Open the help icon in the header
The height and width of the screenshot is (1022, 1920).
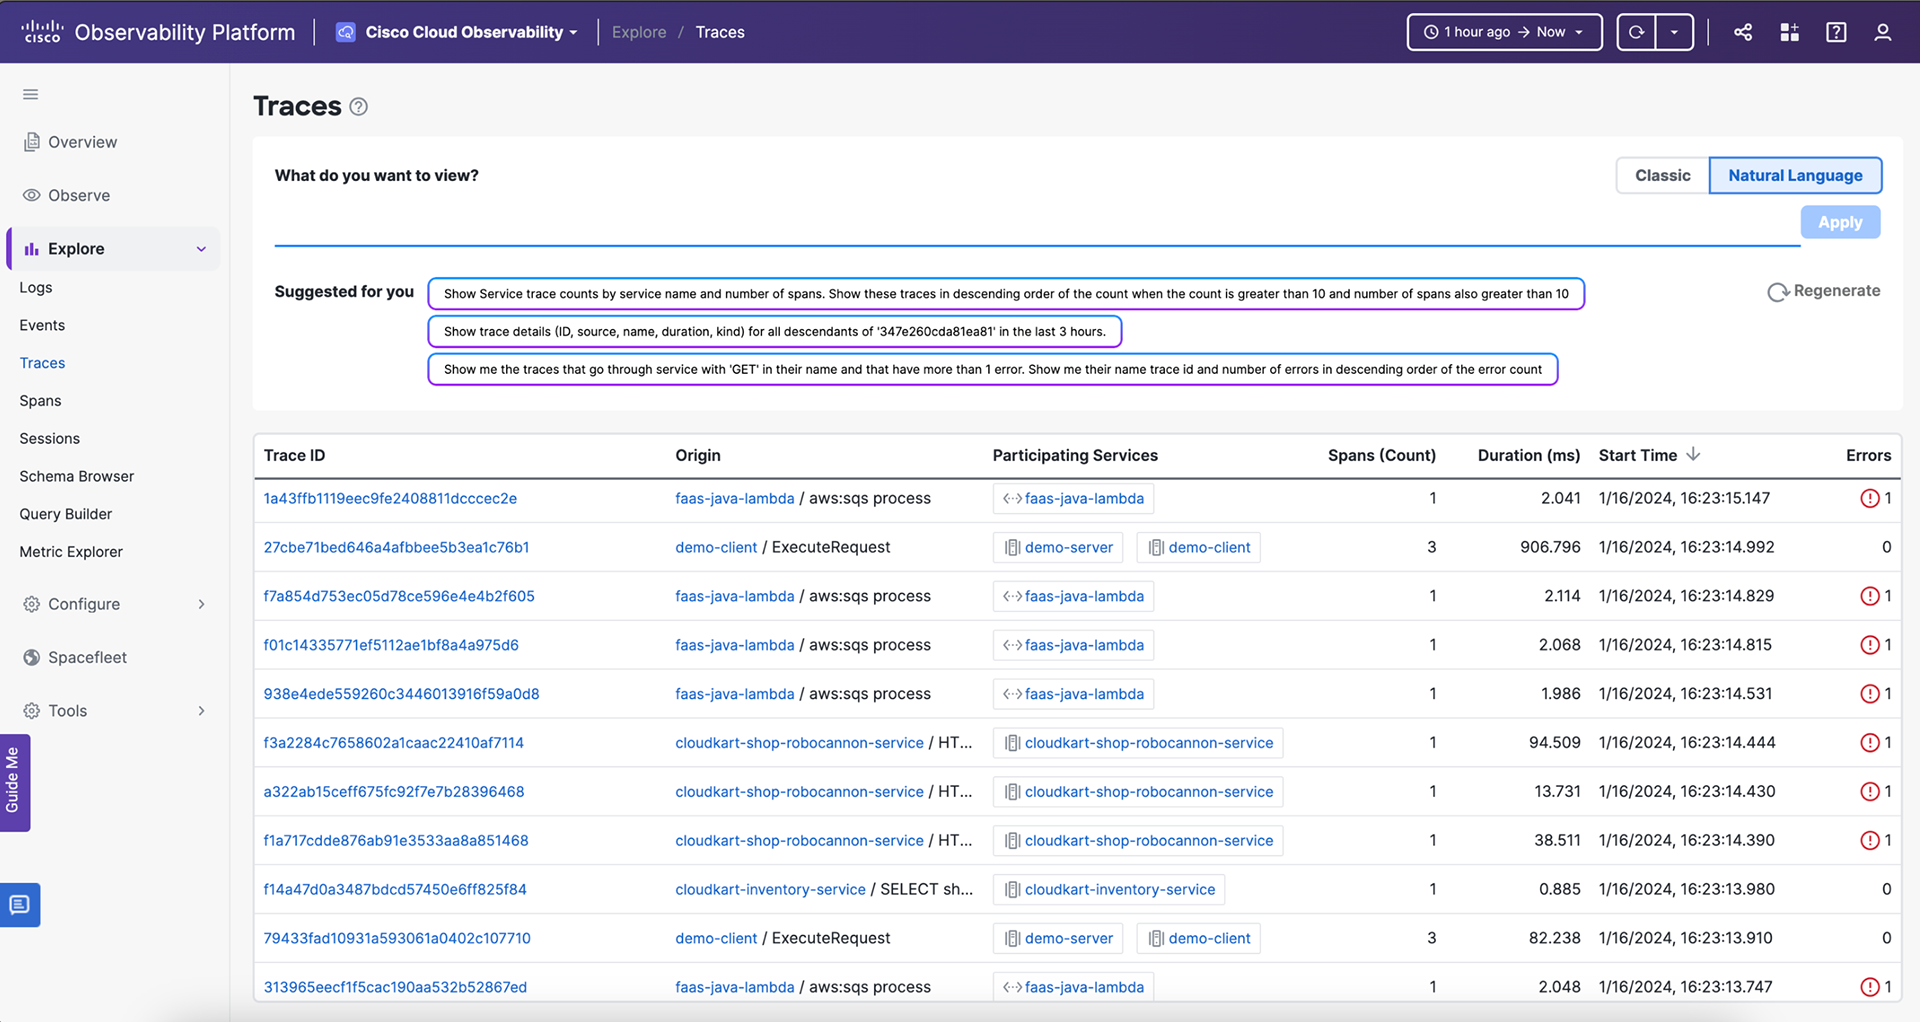coord(1836,32)
